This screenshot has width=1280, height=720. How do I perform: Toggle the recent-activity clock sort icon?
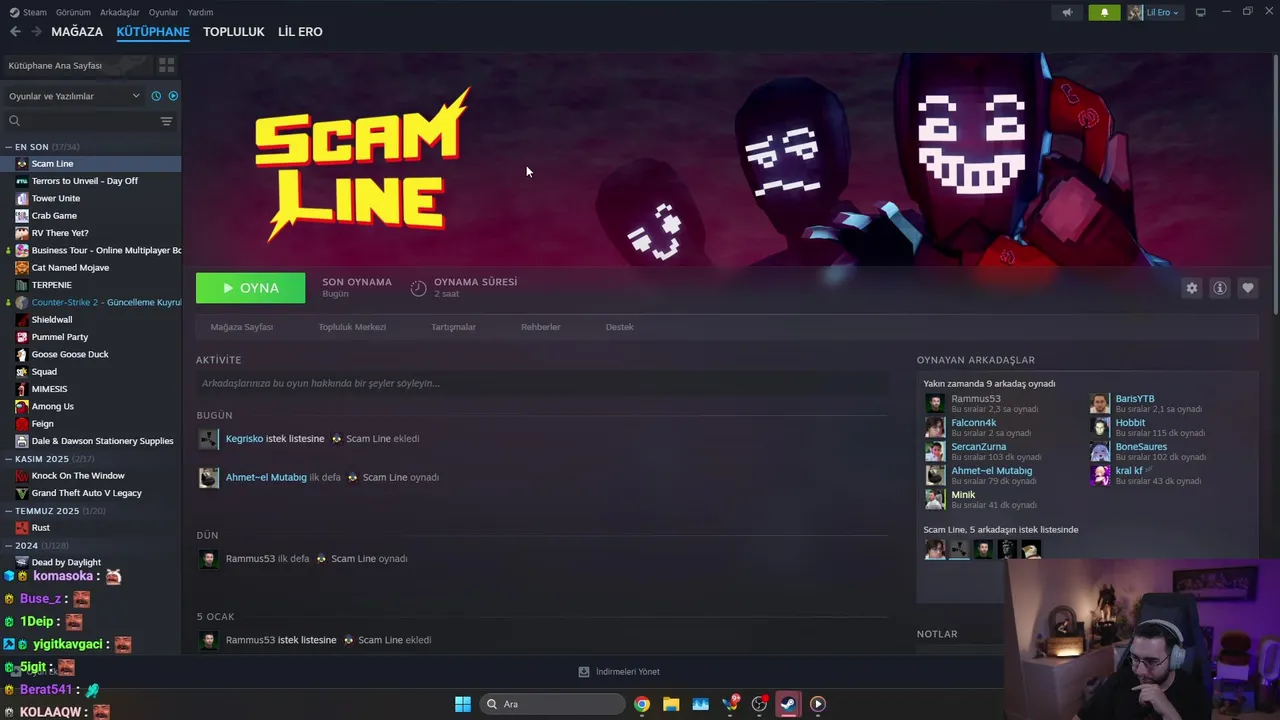point(156,96)
